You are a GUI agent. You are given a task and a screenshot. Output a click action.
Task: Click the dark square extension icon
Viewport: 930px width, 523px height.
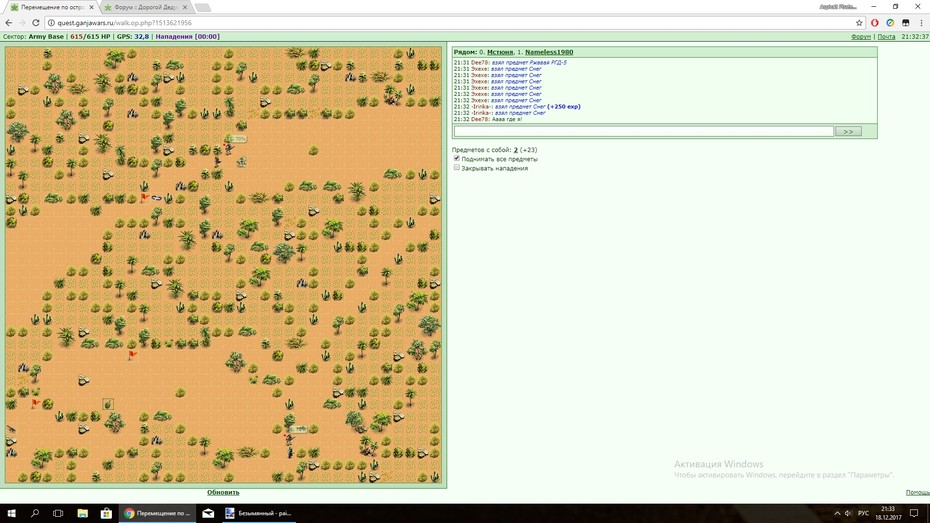coord(906,23)
